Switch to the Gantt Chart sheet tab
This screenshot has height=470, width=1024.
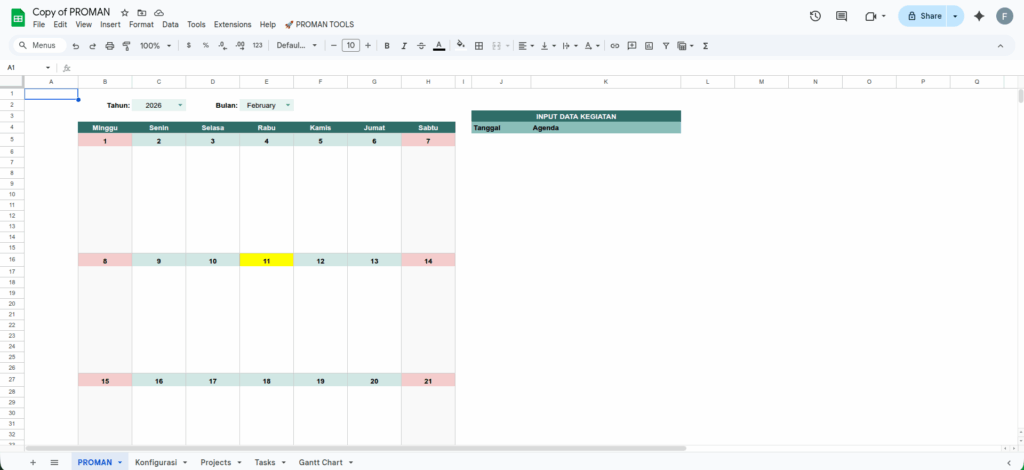[320, 462]
